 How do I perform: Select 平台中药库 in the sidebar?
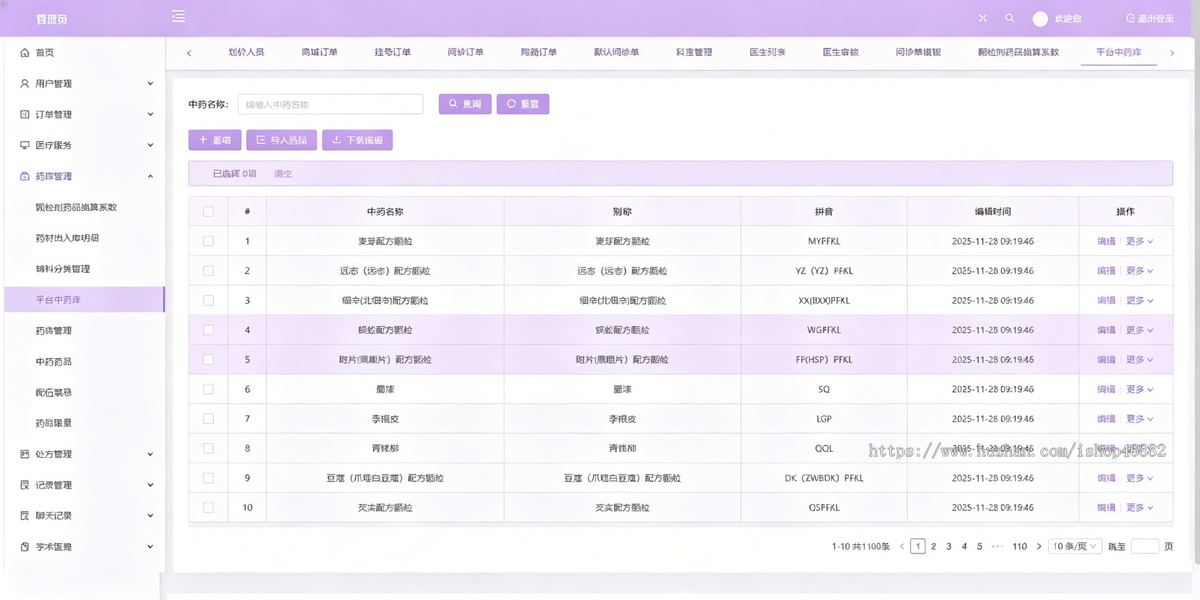click(x=83, y=299)
